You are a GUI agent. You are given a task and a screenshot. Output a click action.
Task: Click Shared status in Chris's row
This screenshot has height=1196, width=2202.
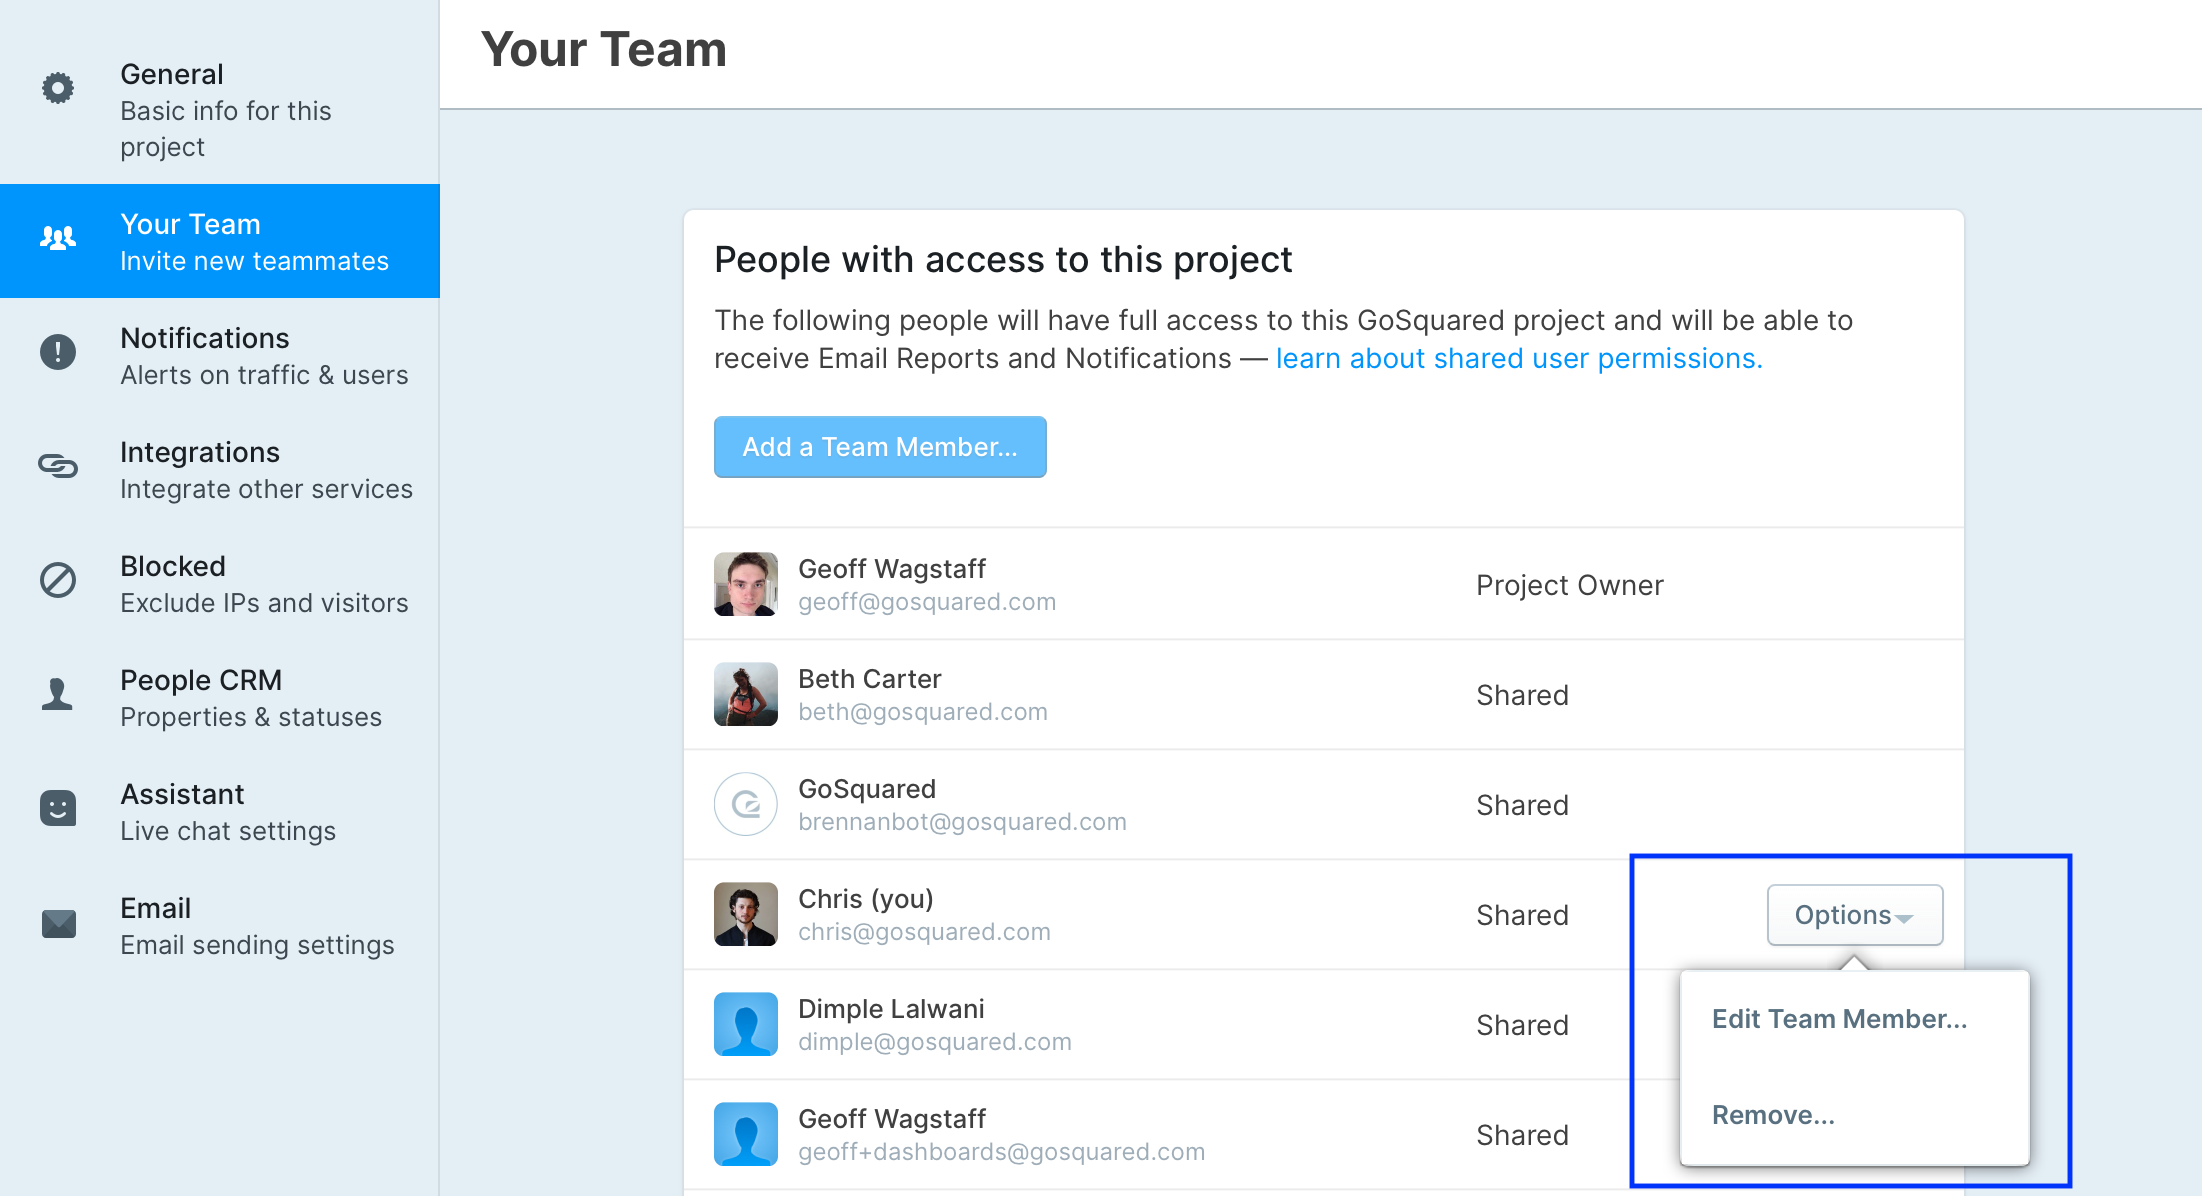1522,915
